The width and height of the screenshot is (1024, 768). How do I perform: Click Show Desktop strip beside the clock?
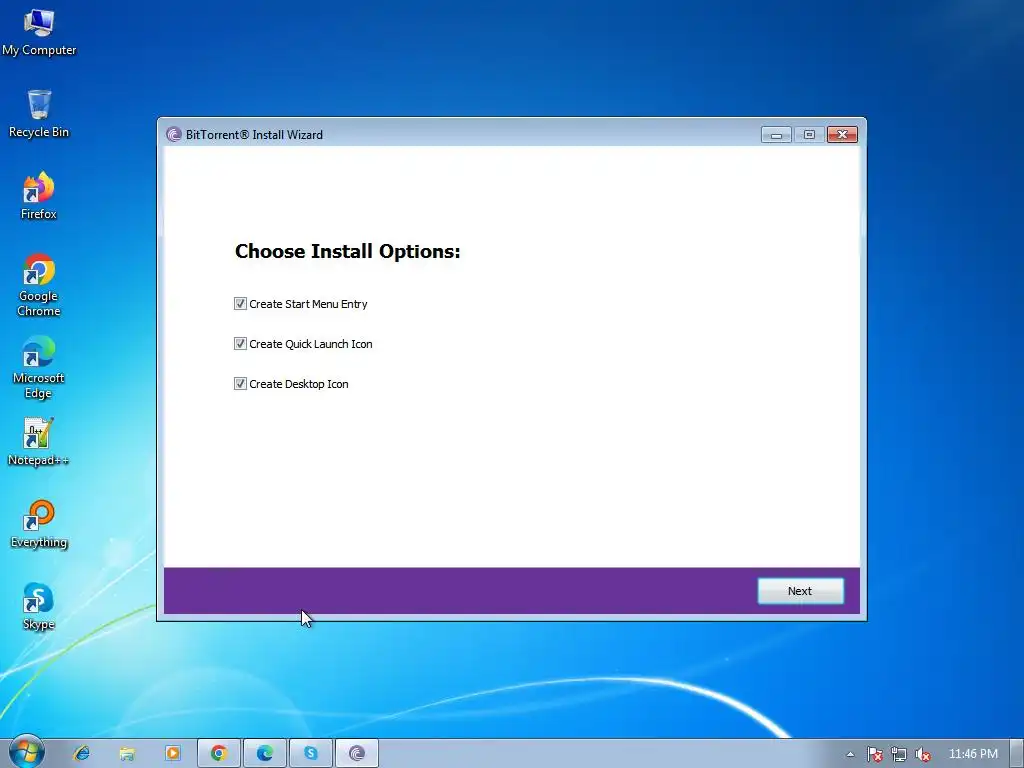pyautogui.click(x=1017, y=753)
